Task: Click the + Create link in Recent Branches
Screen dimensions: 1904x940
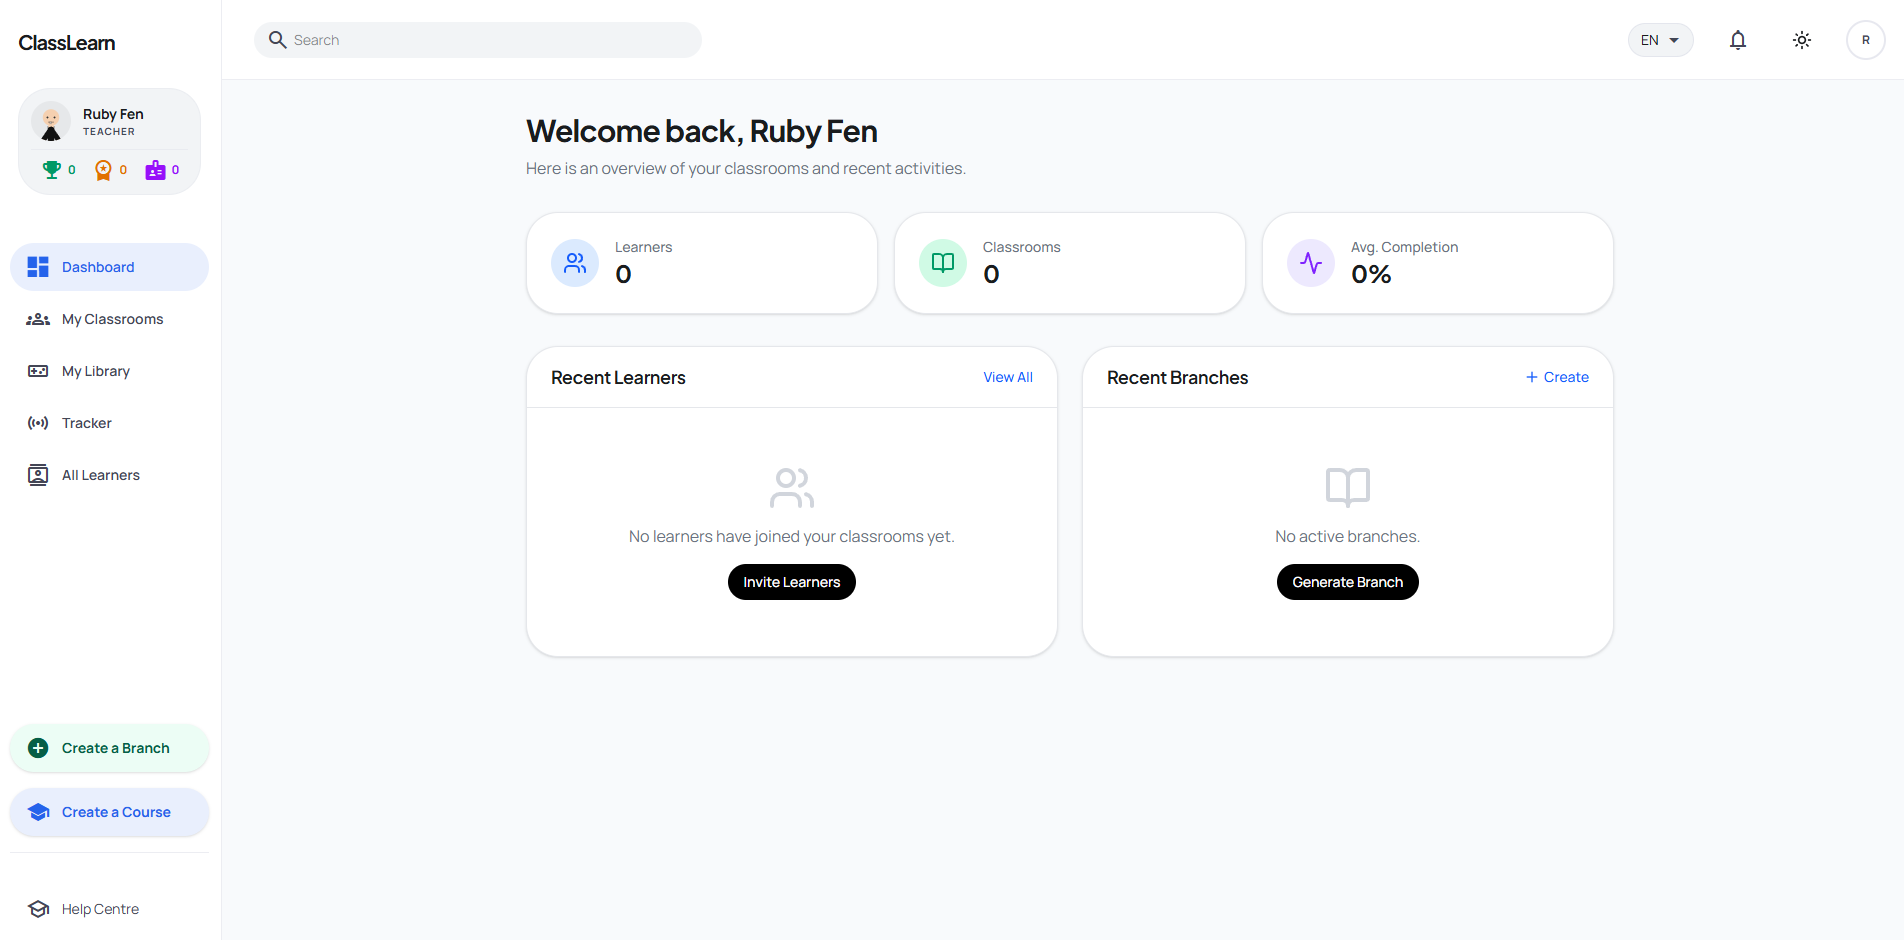Action: 1557,377
